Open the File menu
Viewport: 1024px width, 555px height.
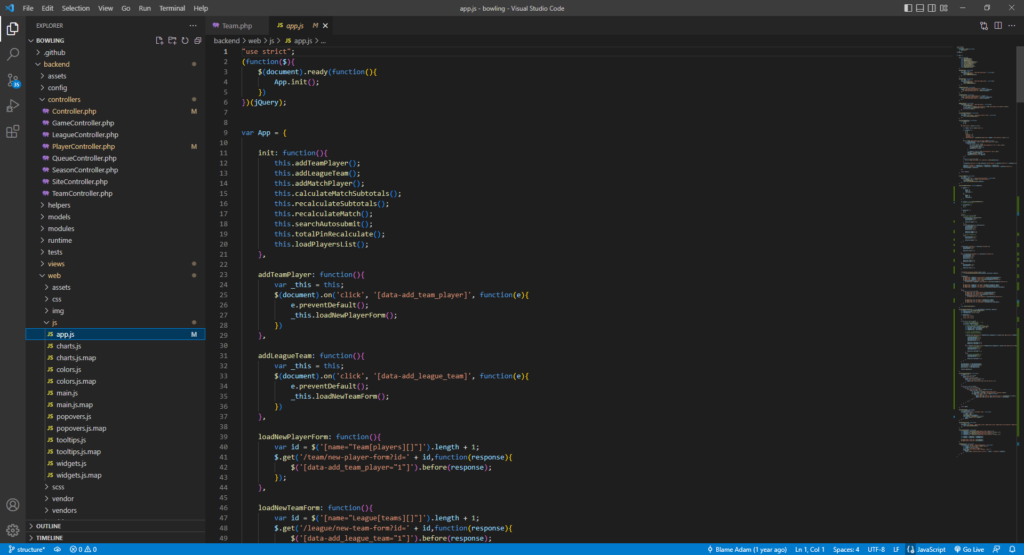coord(27,8)
